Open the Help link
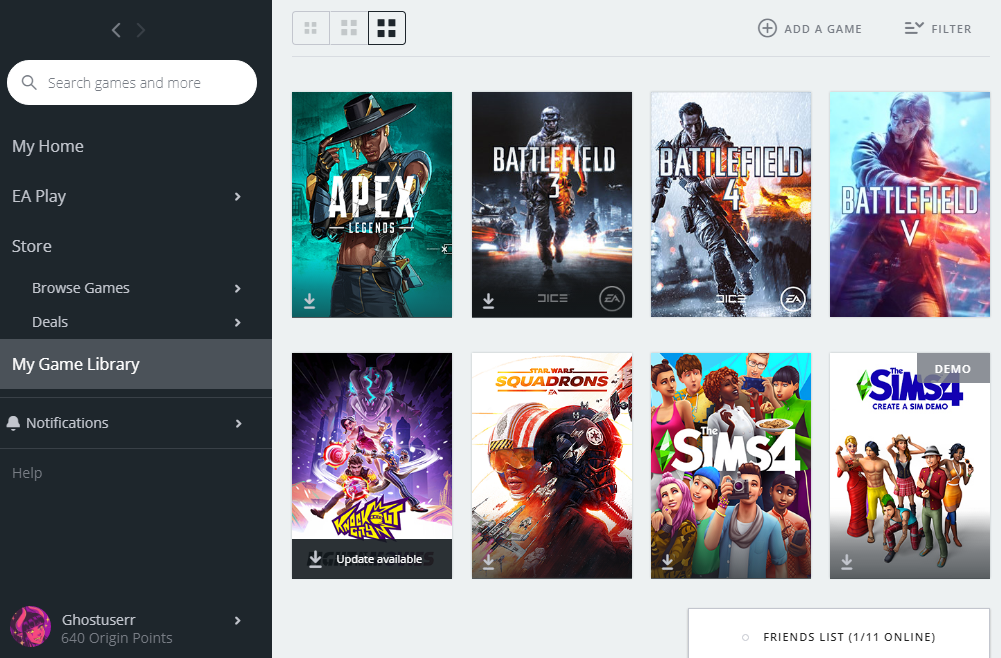 (x=27, y=473)
